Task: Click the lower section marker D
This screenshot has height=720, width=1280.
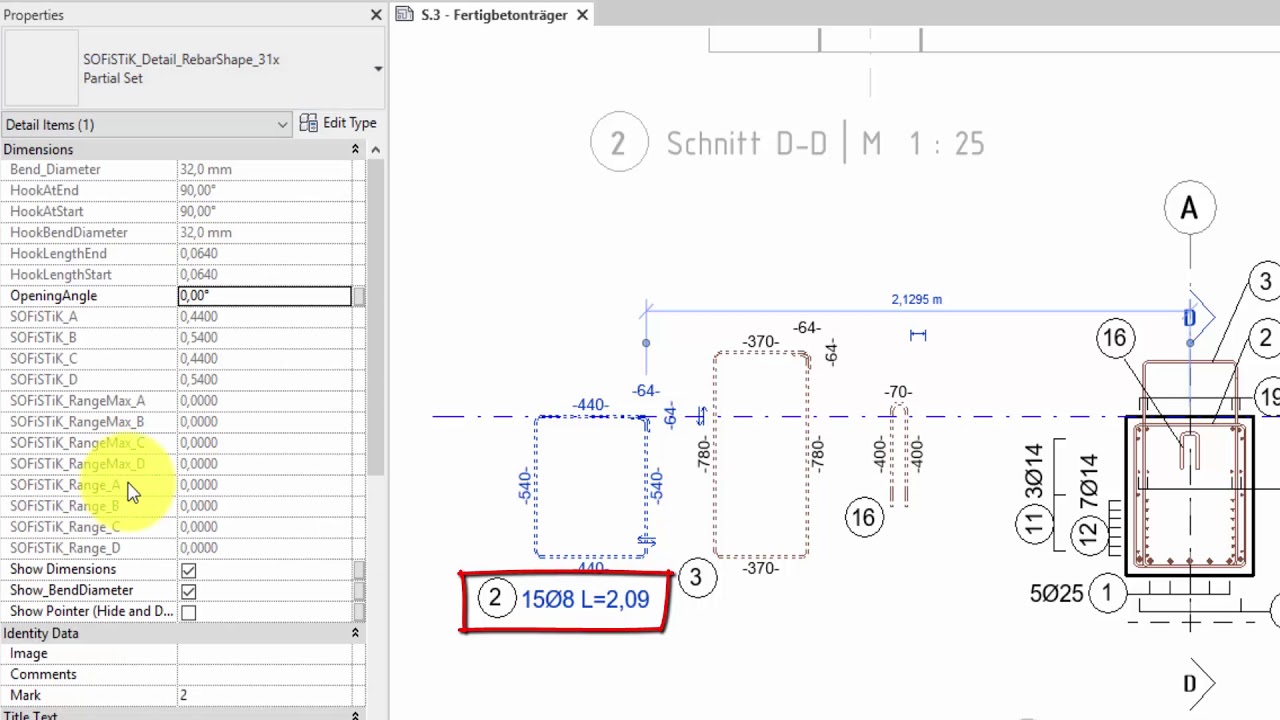Action: [1198, 683]
